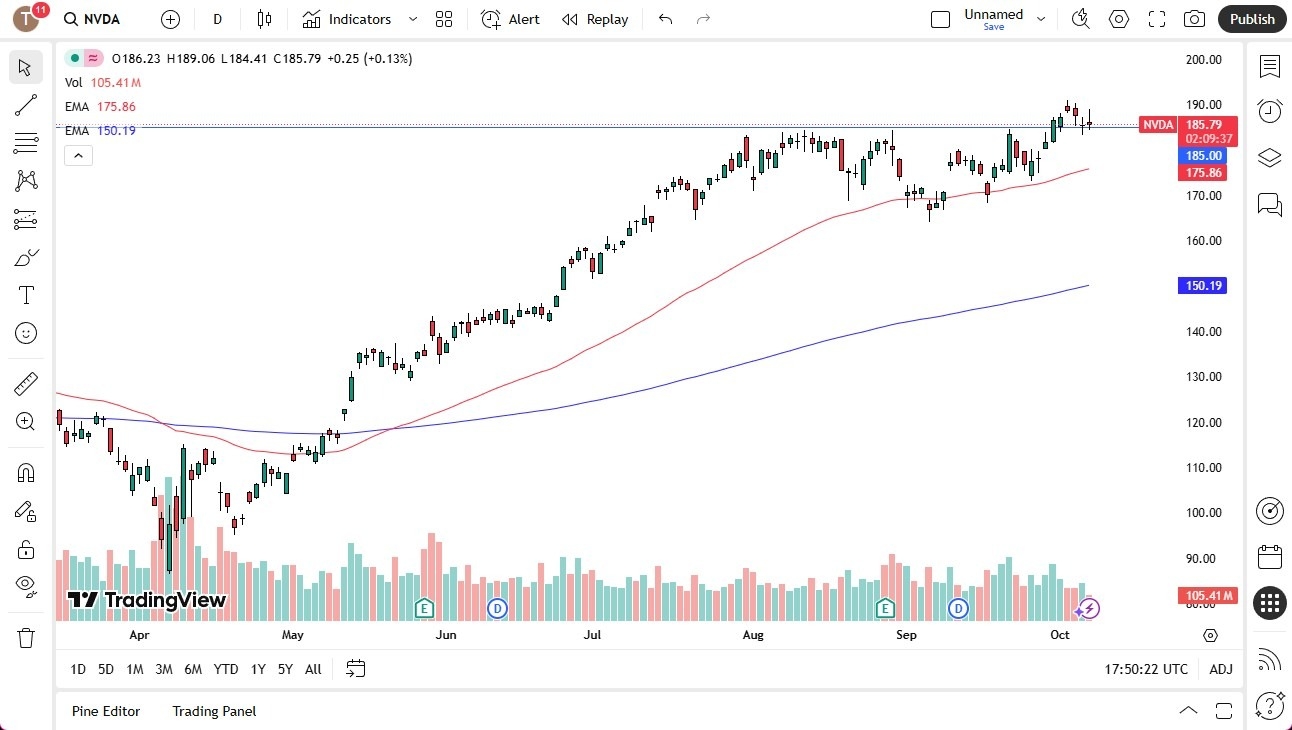1292x730 pixels.
Task: Switch to the Pine Editor tab
Action: (x=106, y=711)
